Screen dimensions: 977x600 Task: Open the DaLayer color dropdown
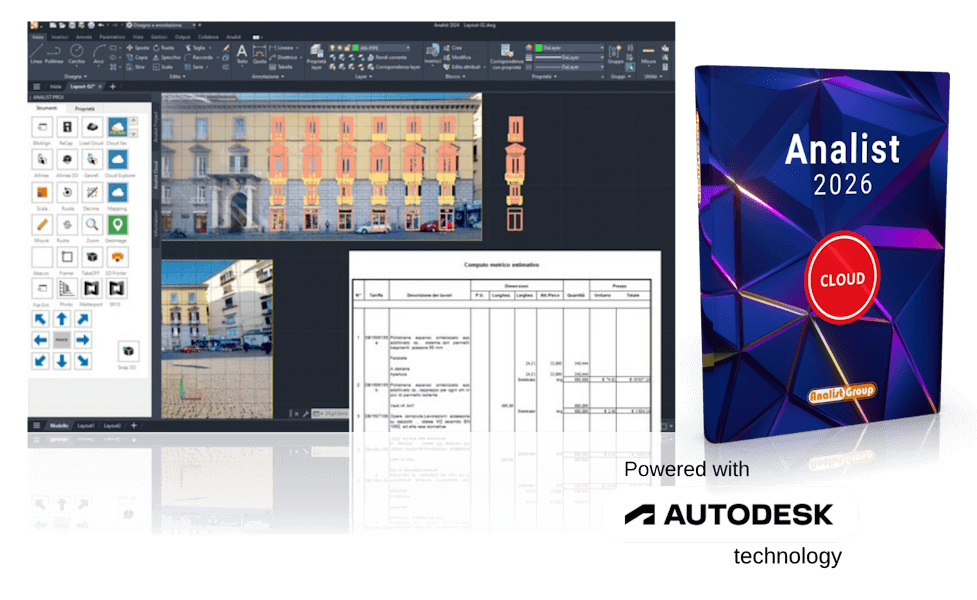tap(570, 48)
